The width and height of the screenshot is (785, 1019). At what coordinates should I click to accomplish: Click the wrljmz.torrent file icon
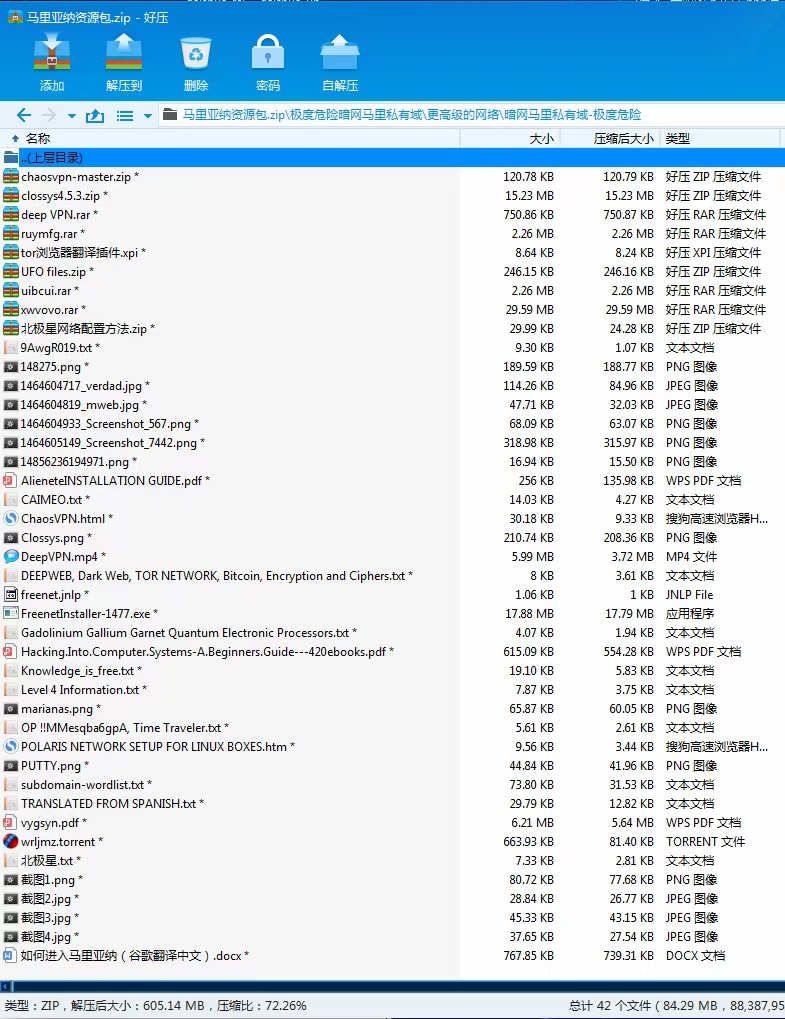point(10,841)
